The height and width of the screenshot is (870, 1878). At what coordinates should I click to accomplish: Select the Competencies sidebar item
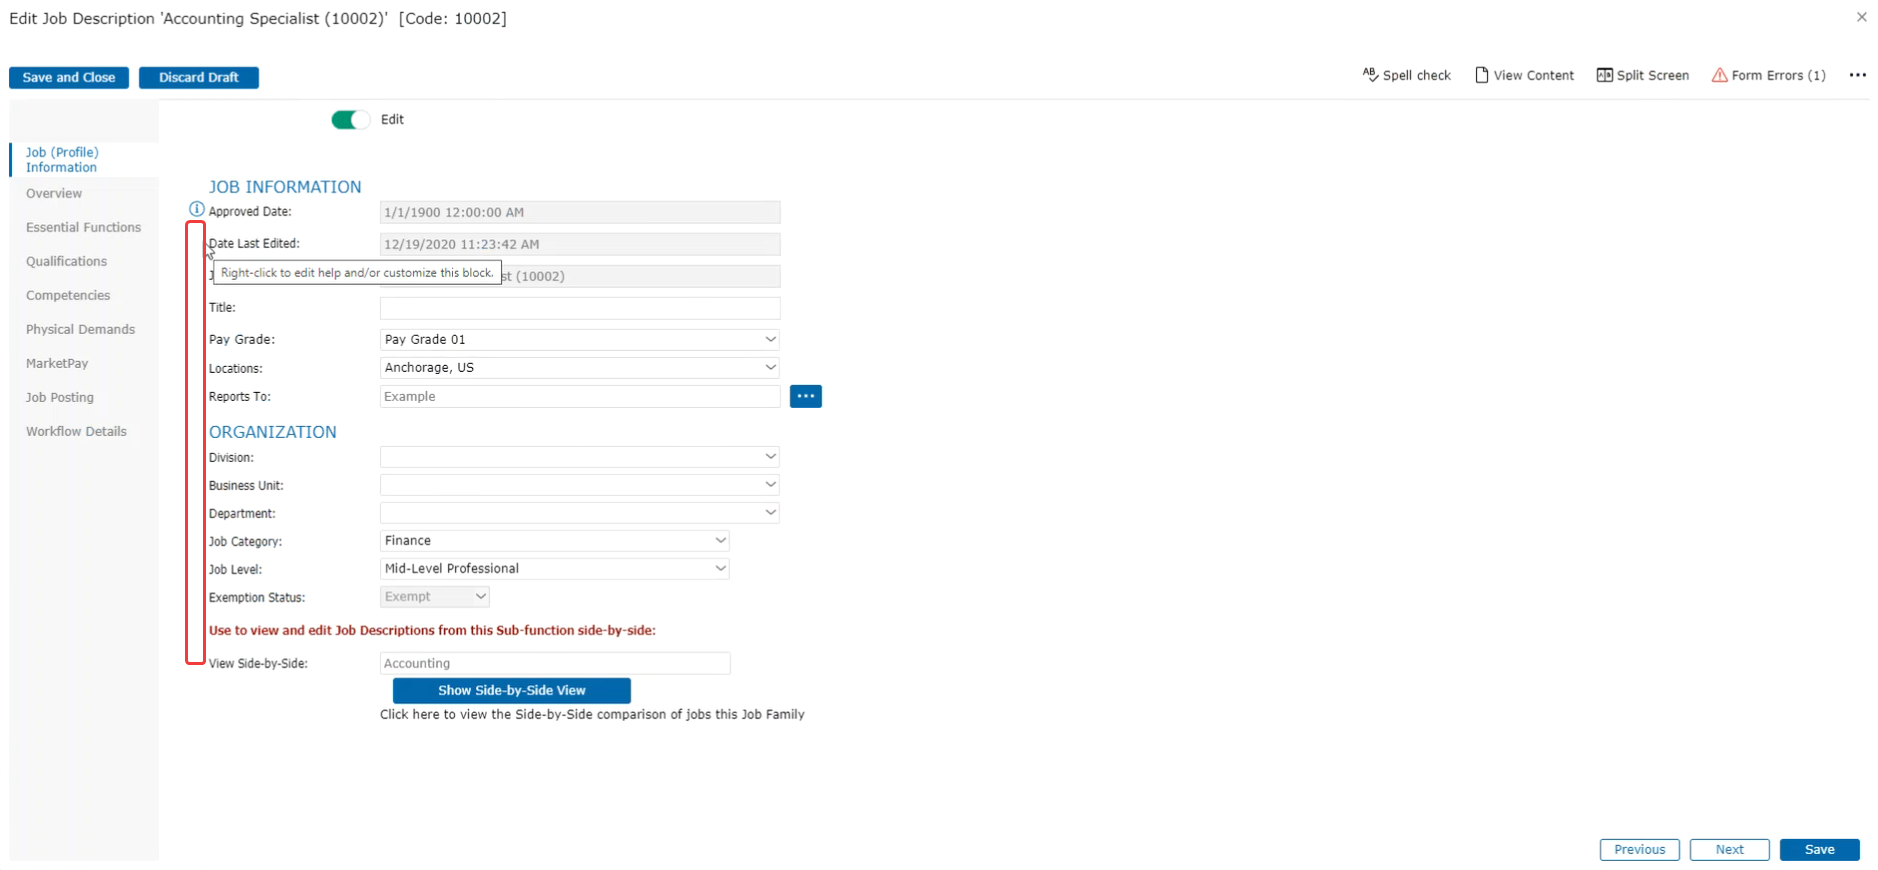click(68, 296)
